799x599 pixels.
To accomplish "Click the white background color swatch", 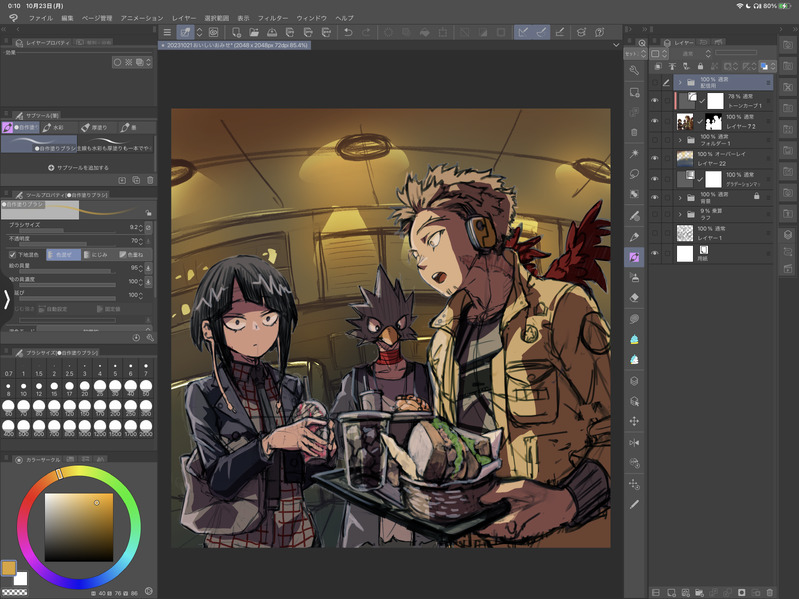I will [21, 579].
